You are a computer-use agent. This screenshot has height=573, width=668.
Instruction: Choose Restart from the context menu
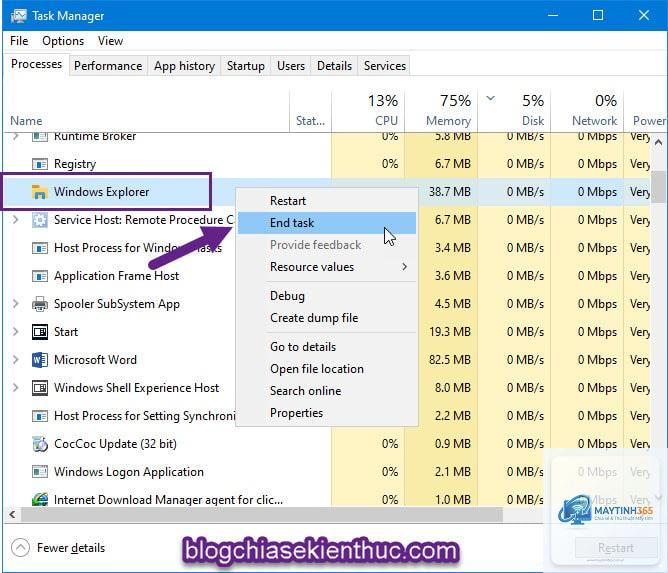pos(327,201)
